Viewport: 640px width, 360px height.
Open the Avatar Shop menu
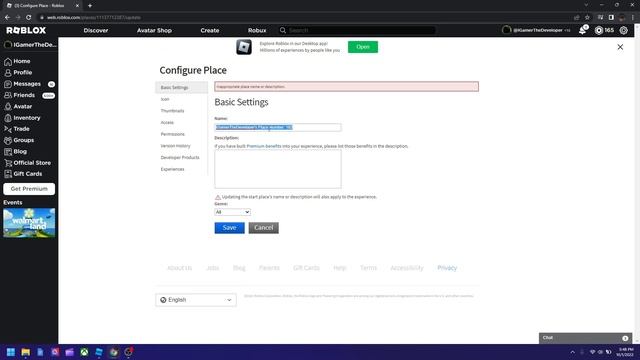154,31
